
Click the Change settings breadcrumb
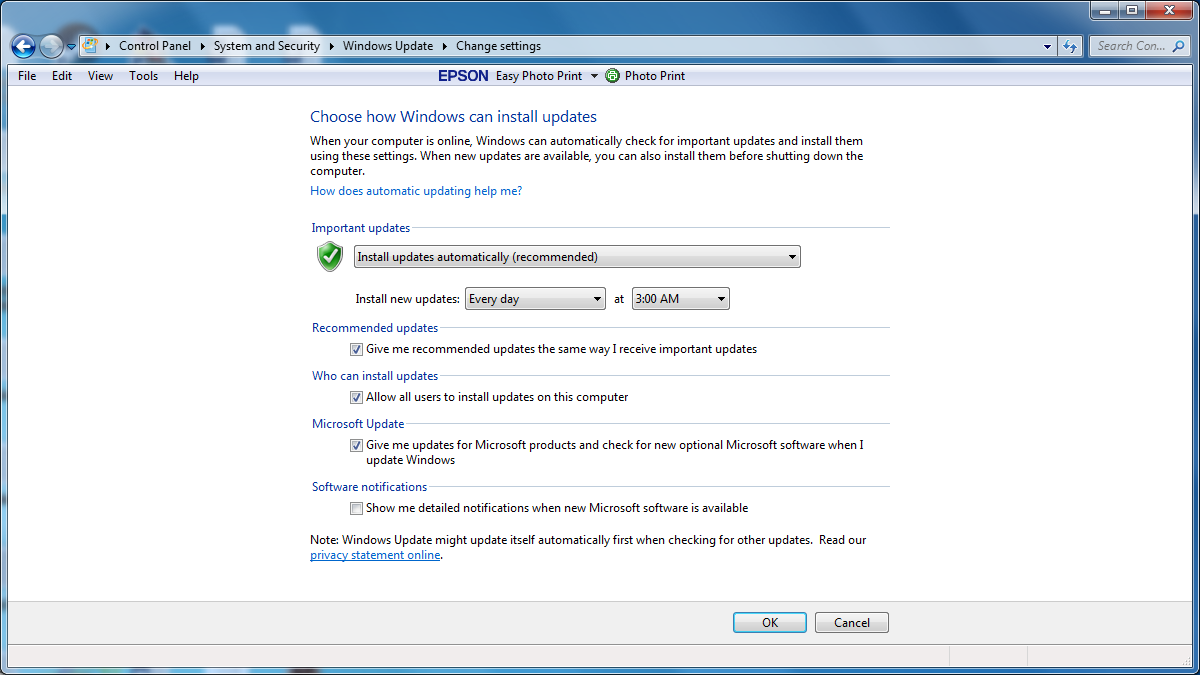498,46
